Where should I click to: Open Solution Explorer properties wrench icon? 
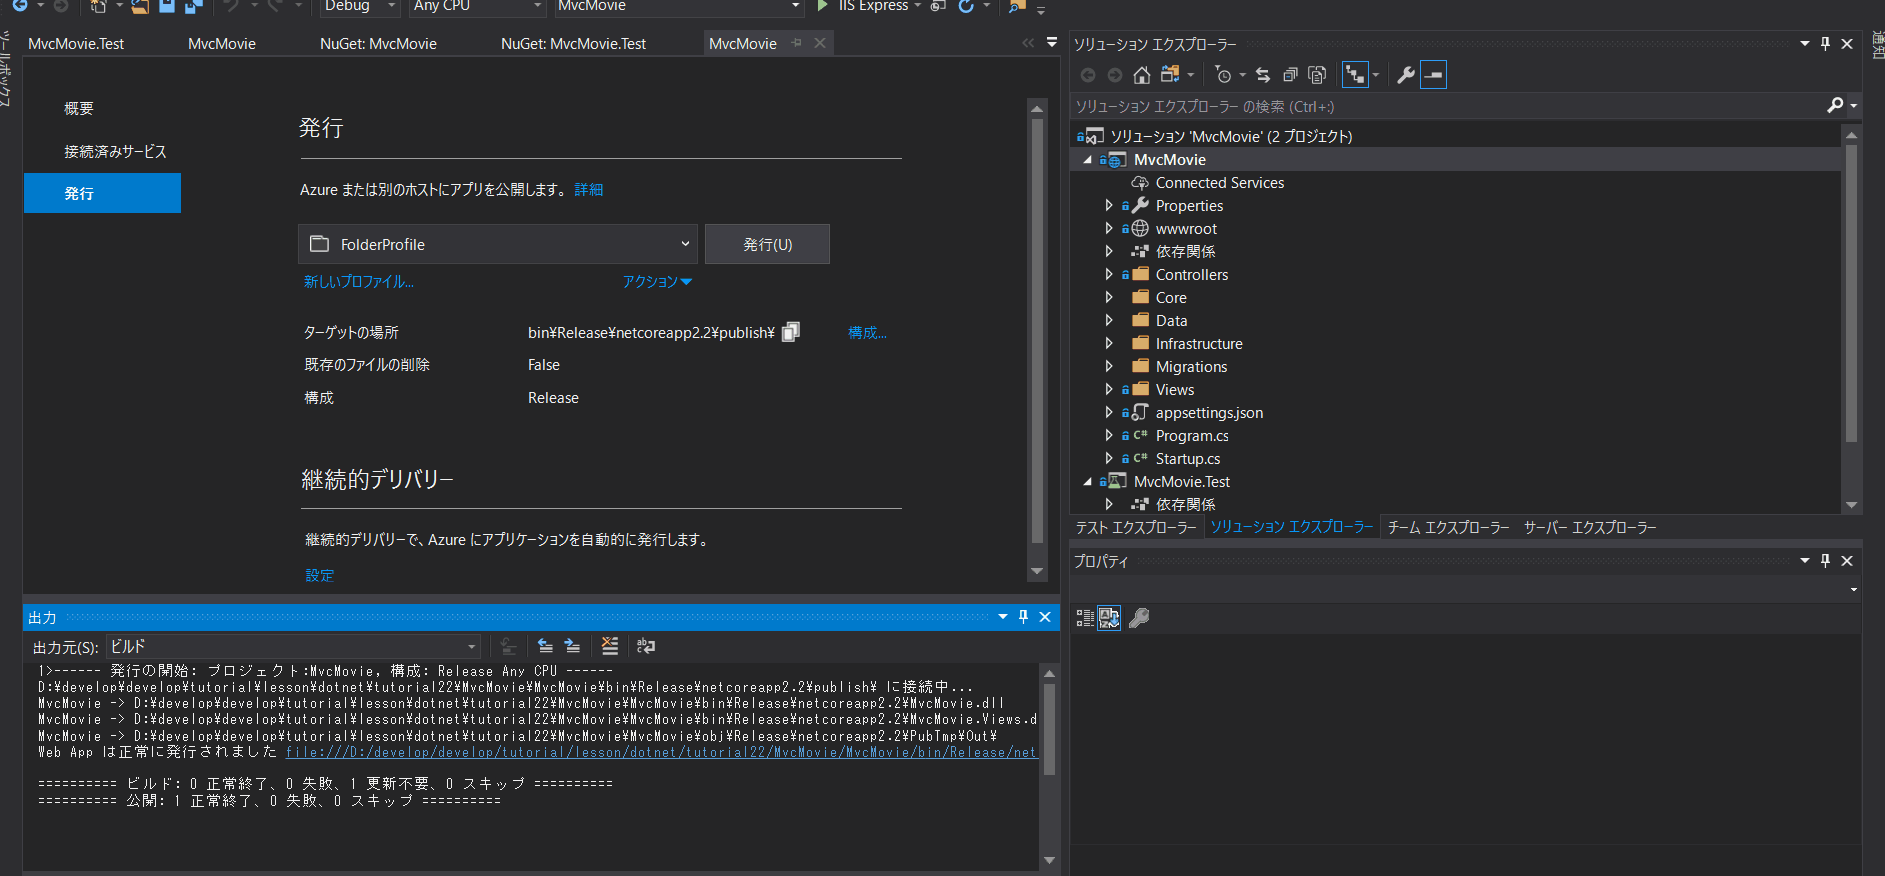click(x=1405, y=75)
